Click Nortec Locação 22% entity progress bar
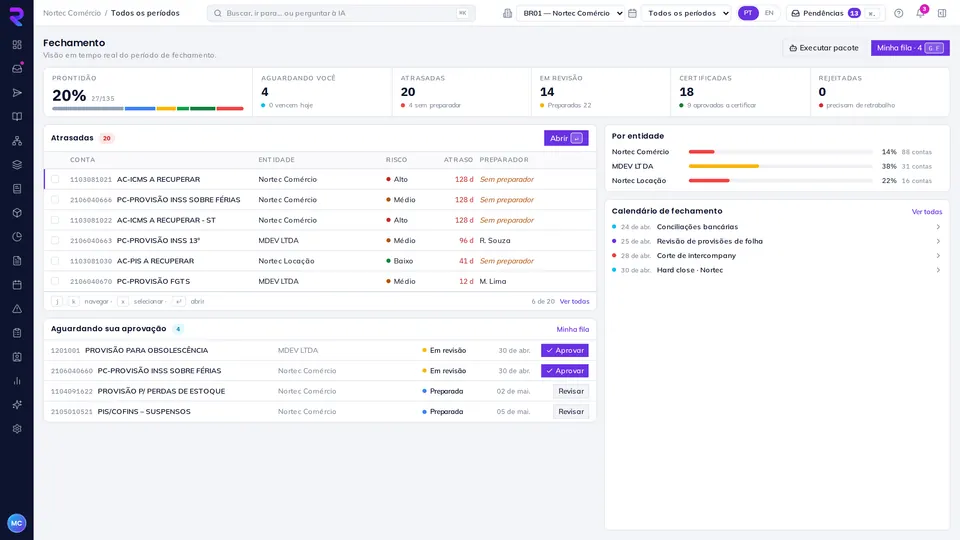This screenshot has width=960, height=540. [781, 181]
